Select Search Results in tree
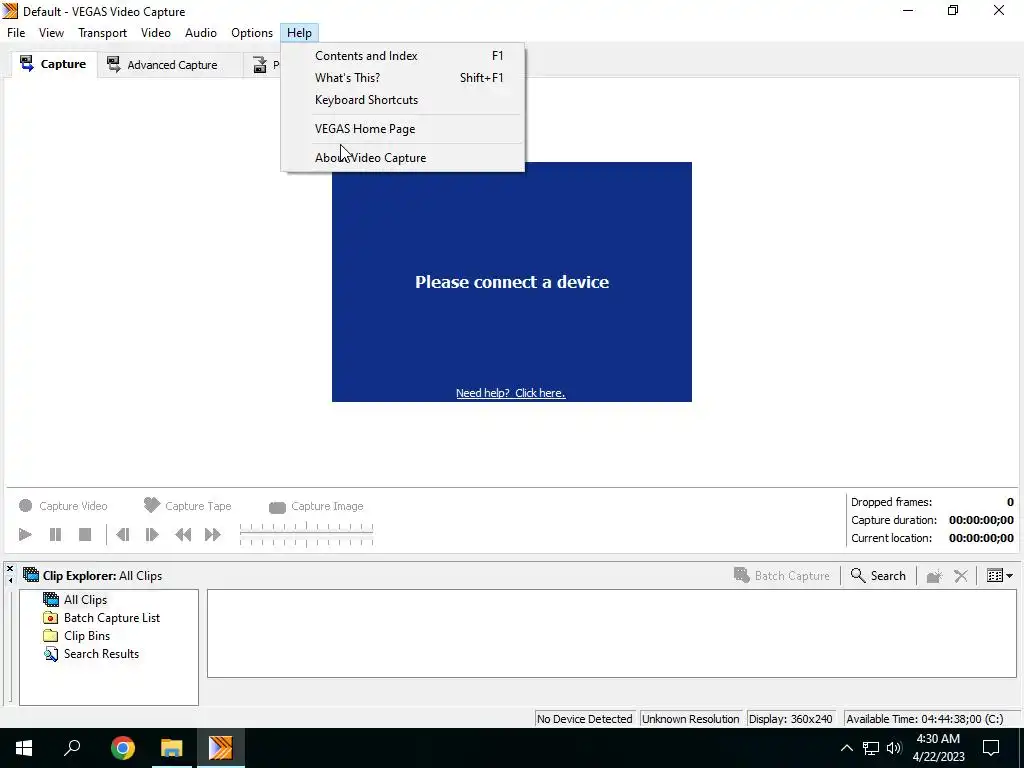Viewport: 1024px width, 768px height. tap(101, 654)
